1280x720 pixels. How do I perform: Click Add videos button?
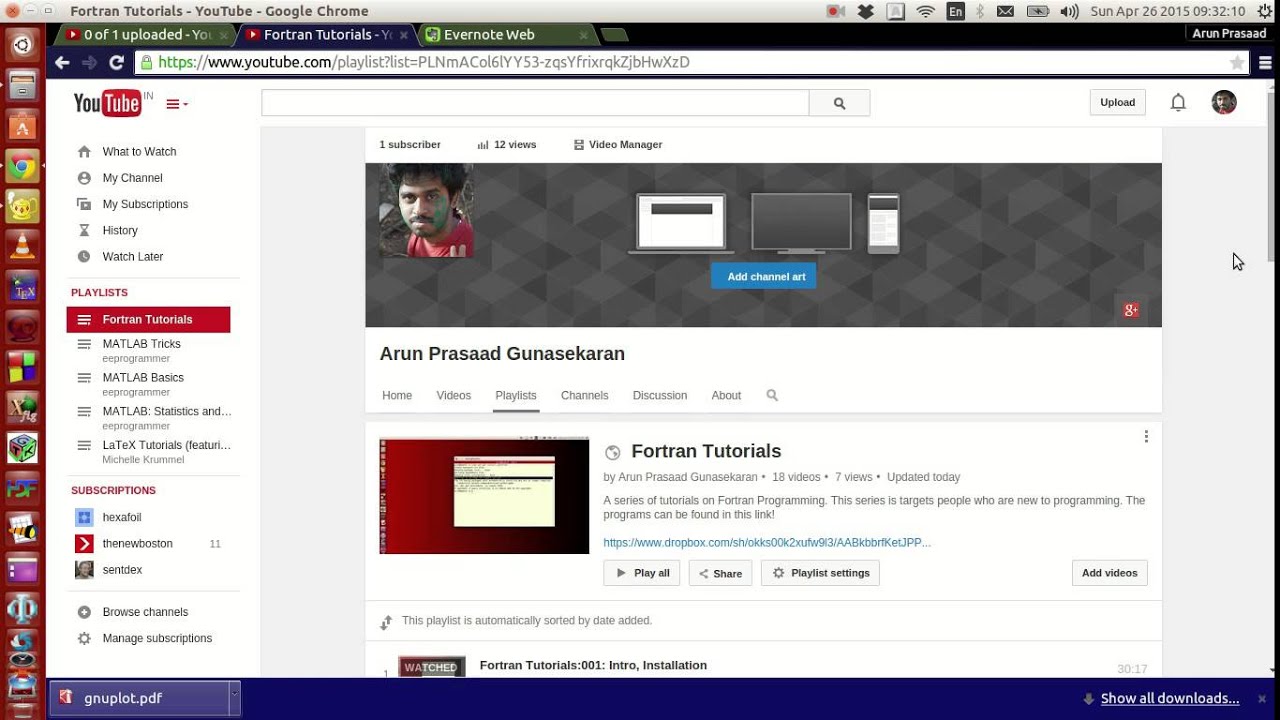[x=1109, y=573]
